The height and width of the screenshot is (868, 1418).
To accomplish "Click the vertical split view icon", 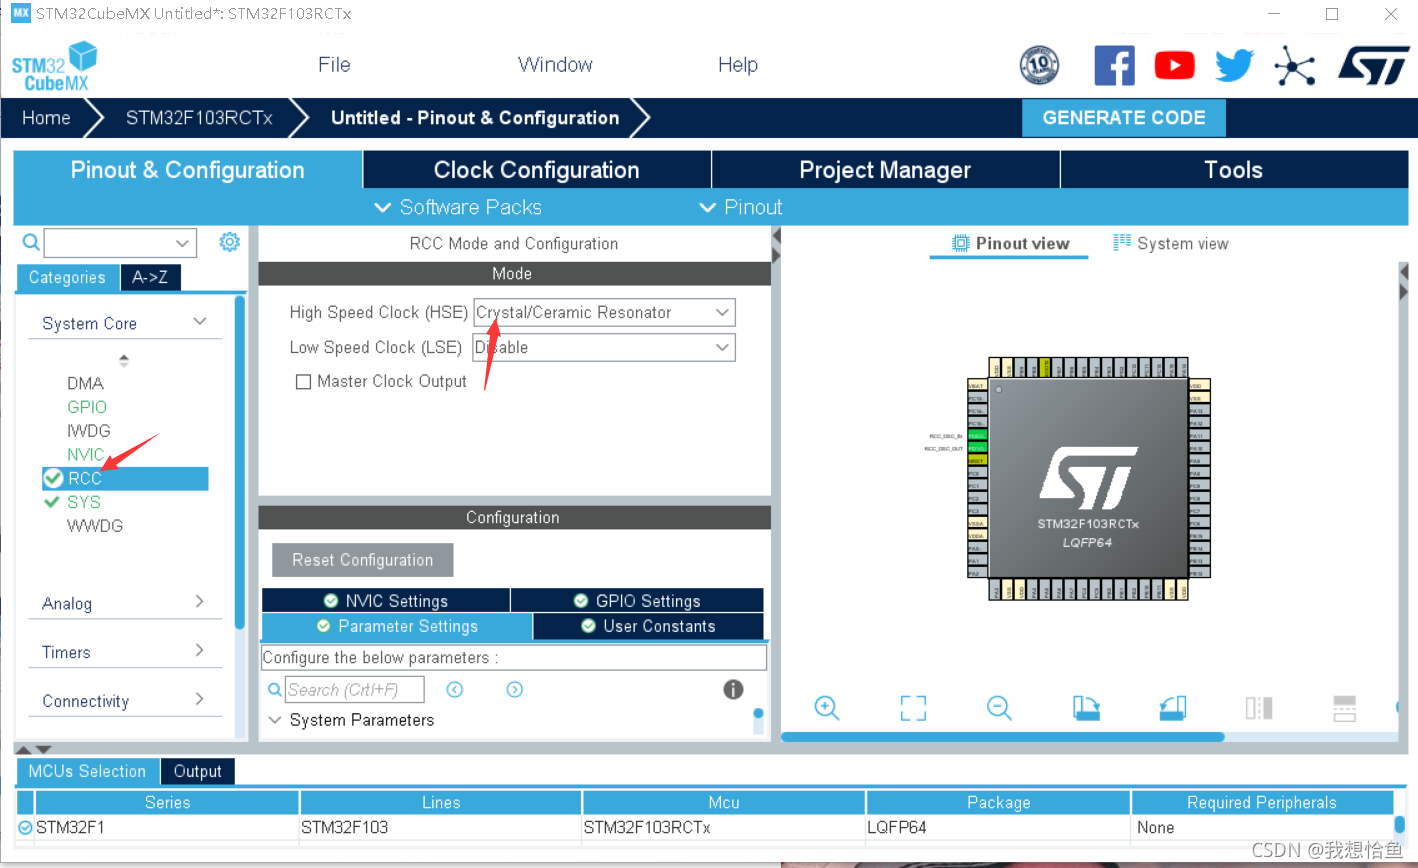I will [x=1259, y=708].
